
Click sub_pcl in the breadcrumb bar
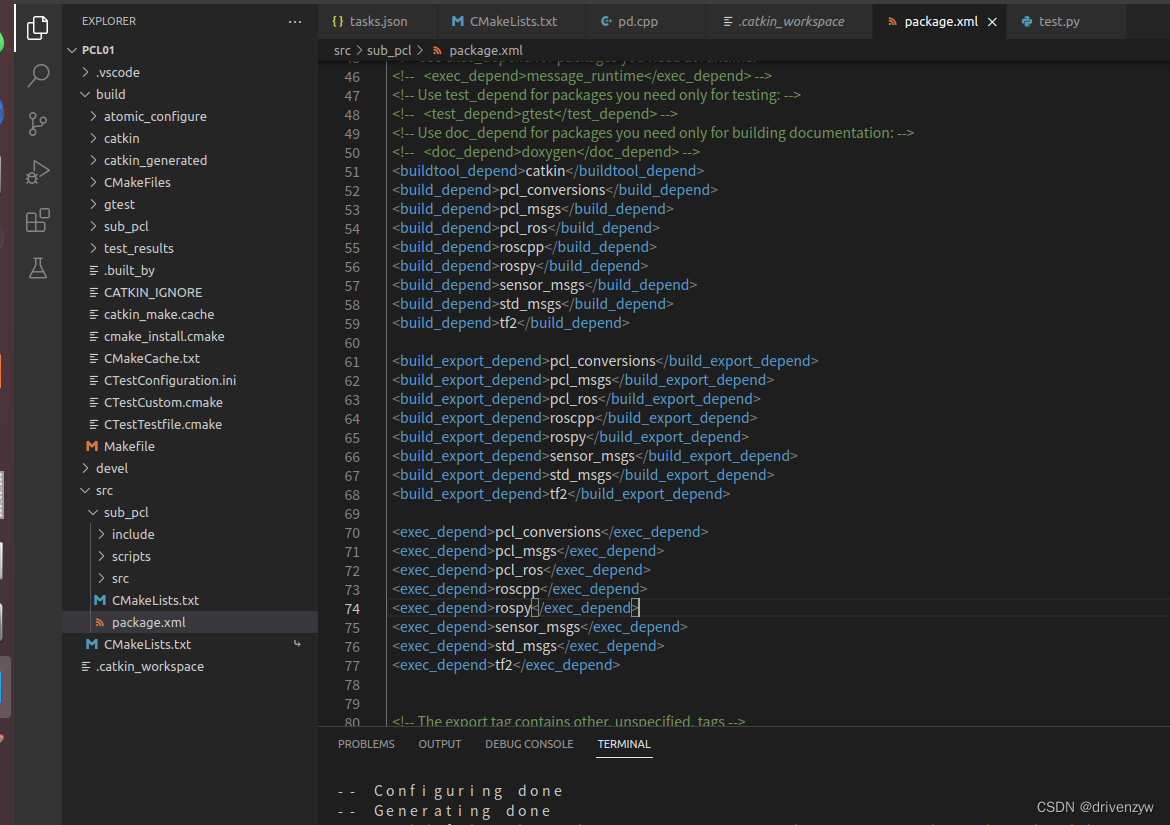tap(391, 49)
